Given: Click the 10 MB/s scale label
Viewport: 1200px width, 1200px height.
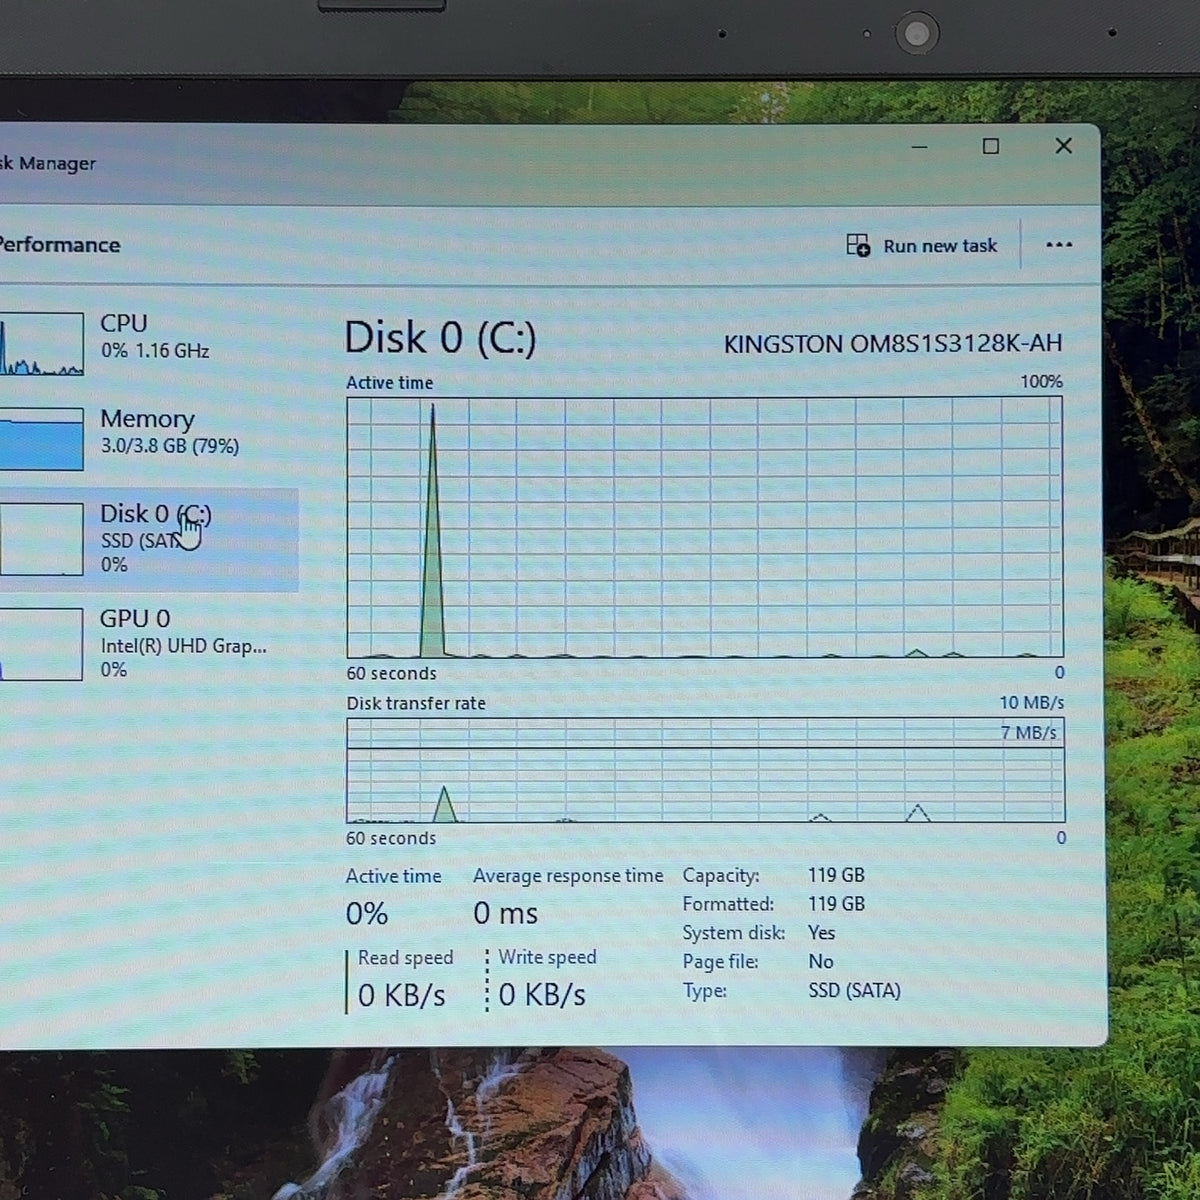Looking at the screenshot, I should (x=1032, y=703).
